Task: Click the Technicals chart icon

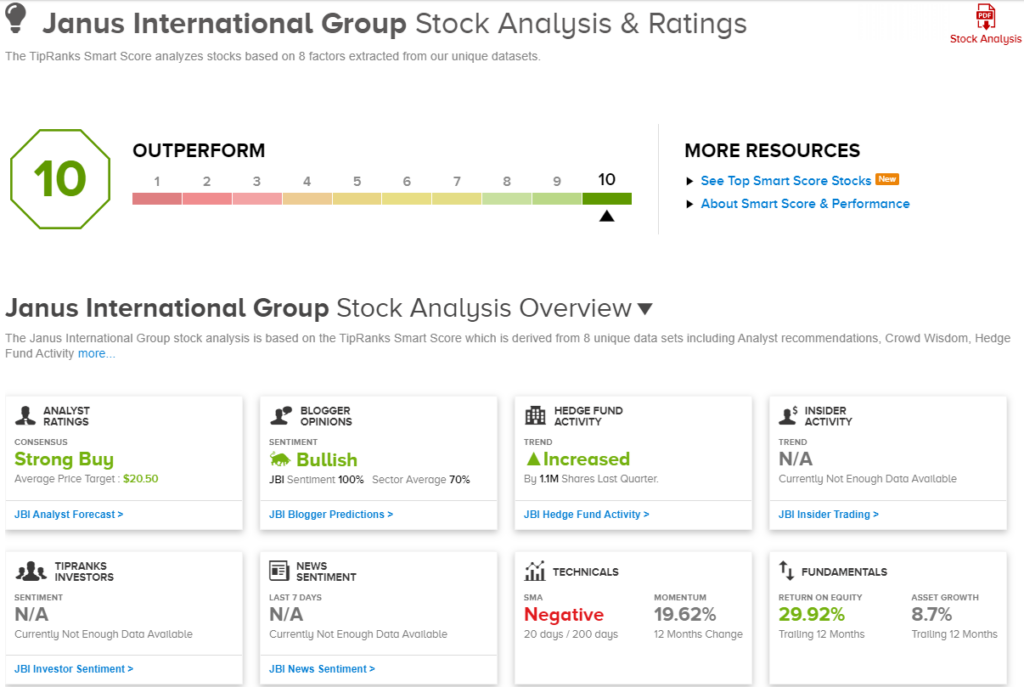Action: coord(534,571)
